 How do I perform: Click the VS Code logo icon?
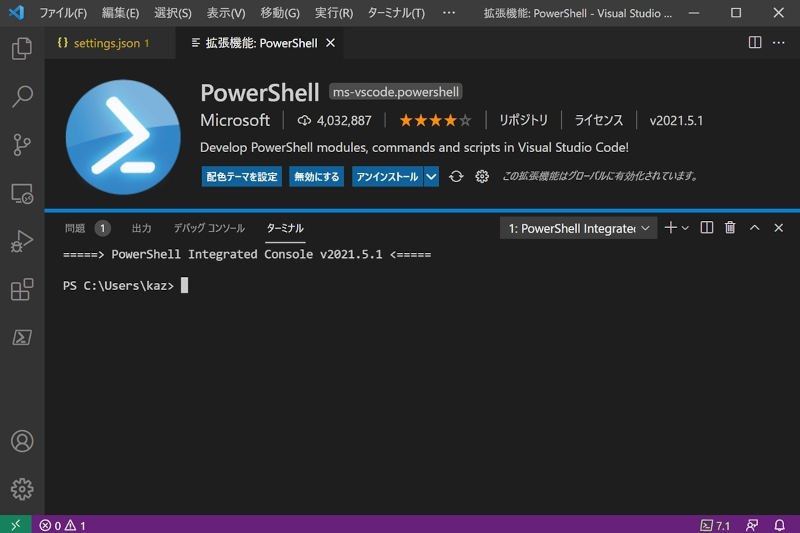pos(16,13)
